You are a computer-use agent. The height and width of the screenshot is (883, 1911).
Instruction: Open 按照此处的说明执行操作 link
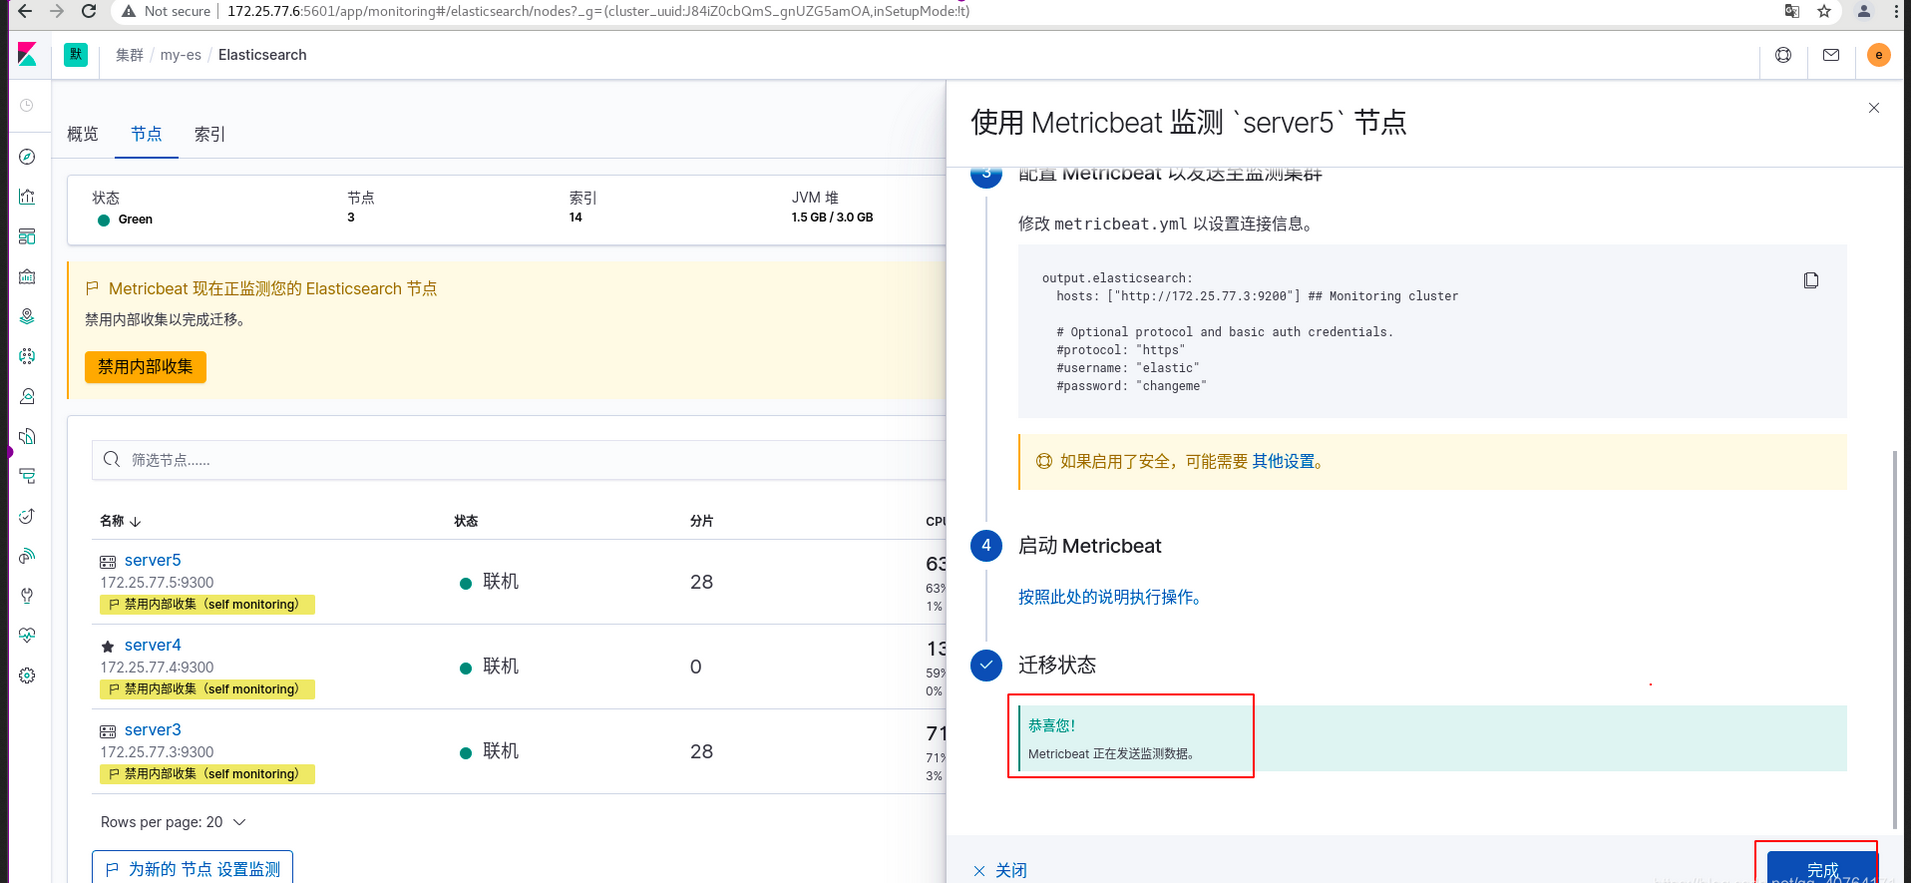coord(1110,597)
